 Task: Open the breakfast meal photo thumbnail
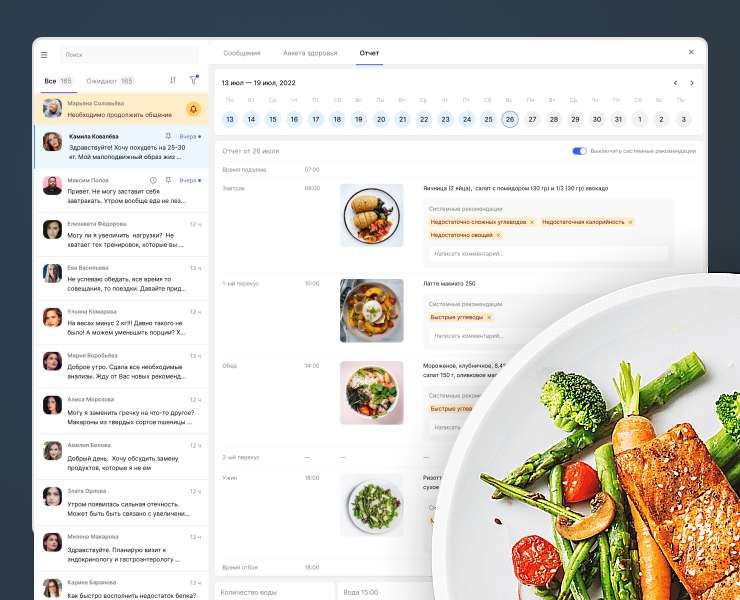coord(371,215)
